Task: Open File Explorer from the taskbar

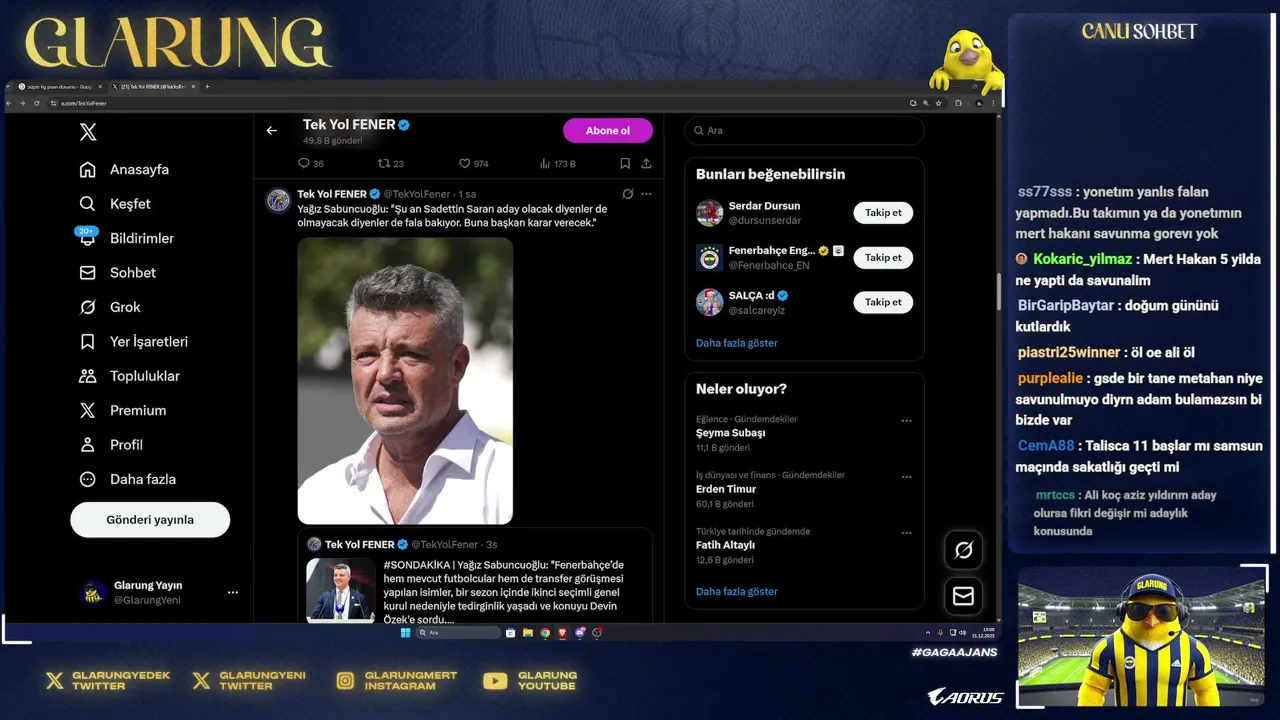Action: [528, 633]
